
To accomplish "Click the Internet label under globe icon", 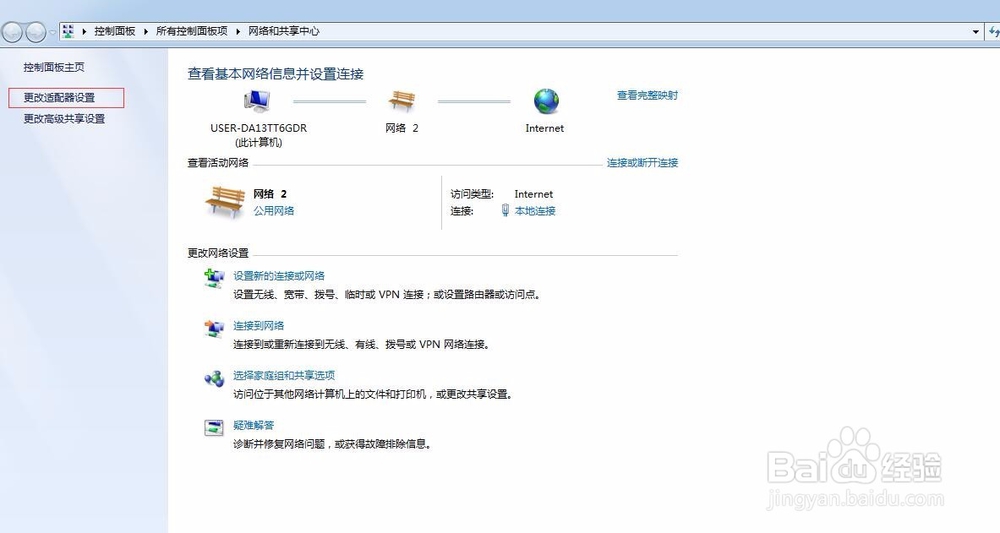I will tap(545, 128).
